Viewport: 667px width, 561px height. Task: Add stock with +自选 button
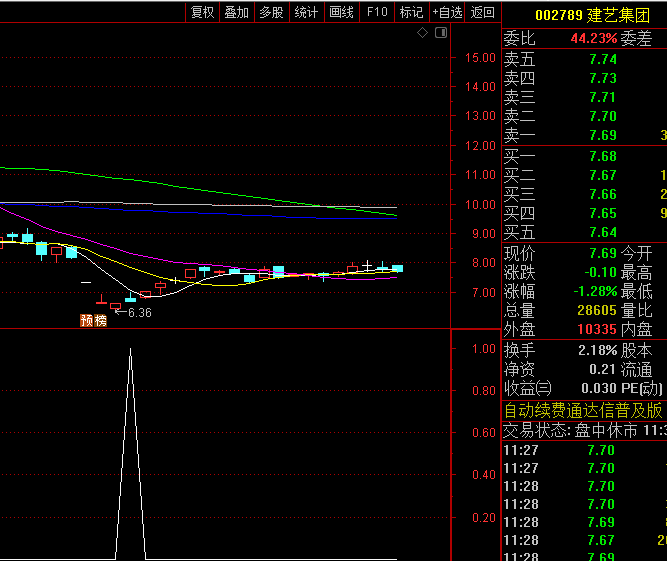click(x=447, y=12)
